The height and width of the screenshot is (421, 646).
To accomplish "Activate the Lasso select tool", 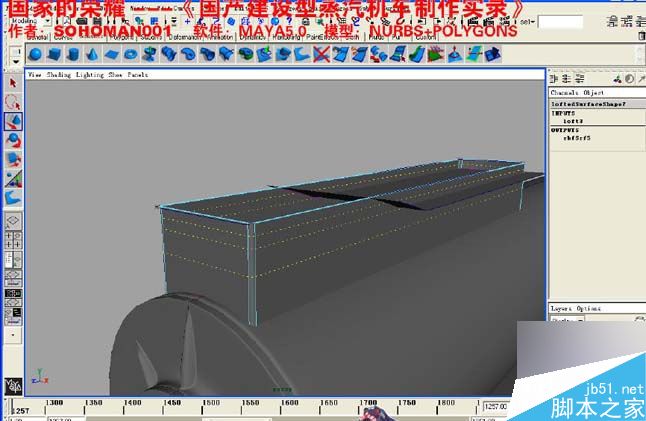I will (x=14, y=102).
